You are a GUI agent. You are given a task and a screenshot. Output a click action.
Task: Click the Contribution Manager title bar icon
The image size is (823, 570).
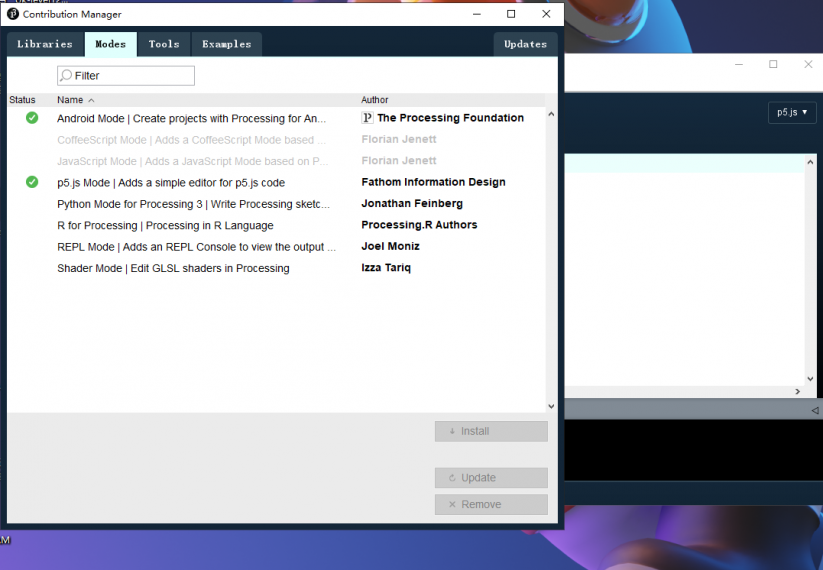(13, 14)
